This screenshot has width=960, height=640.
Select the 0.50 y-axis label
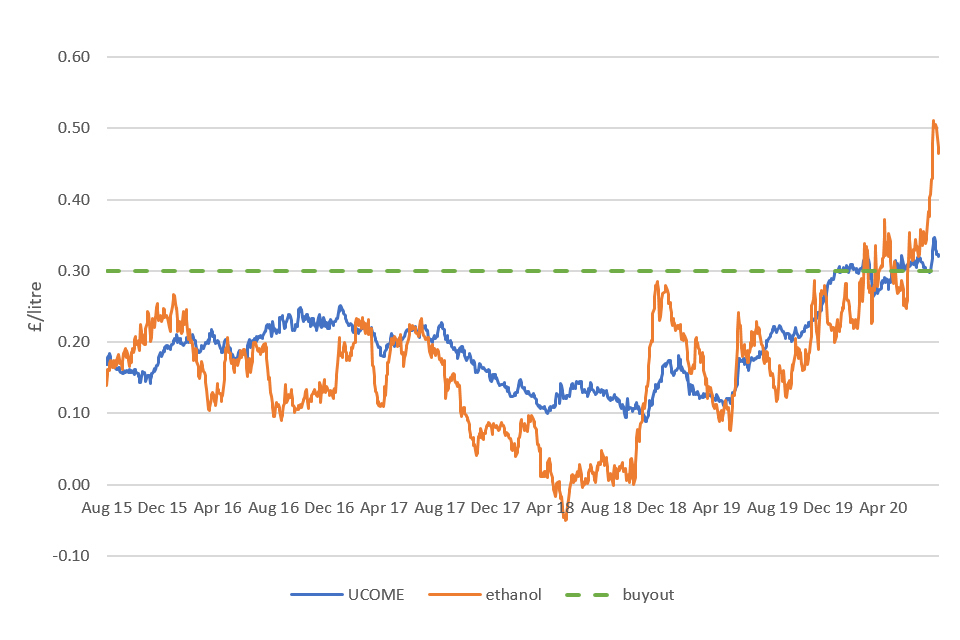click(75, 128)
